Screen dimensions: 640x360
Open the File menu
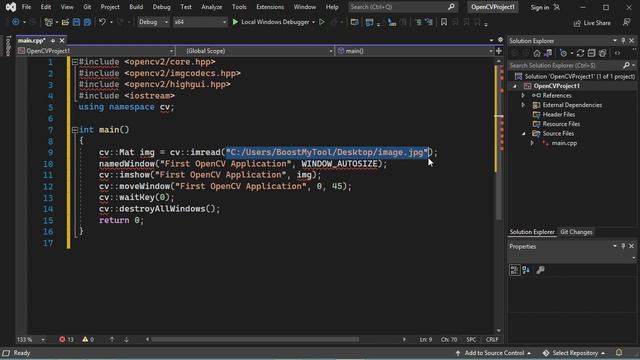26,7
